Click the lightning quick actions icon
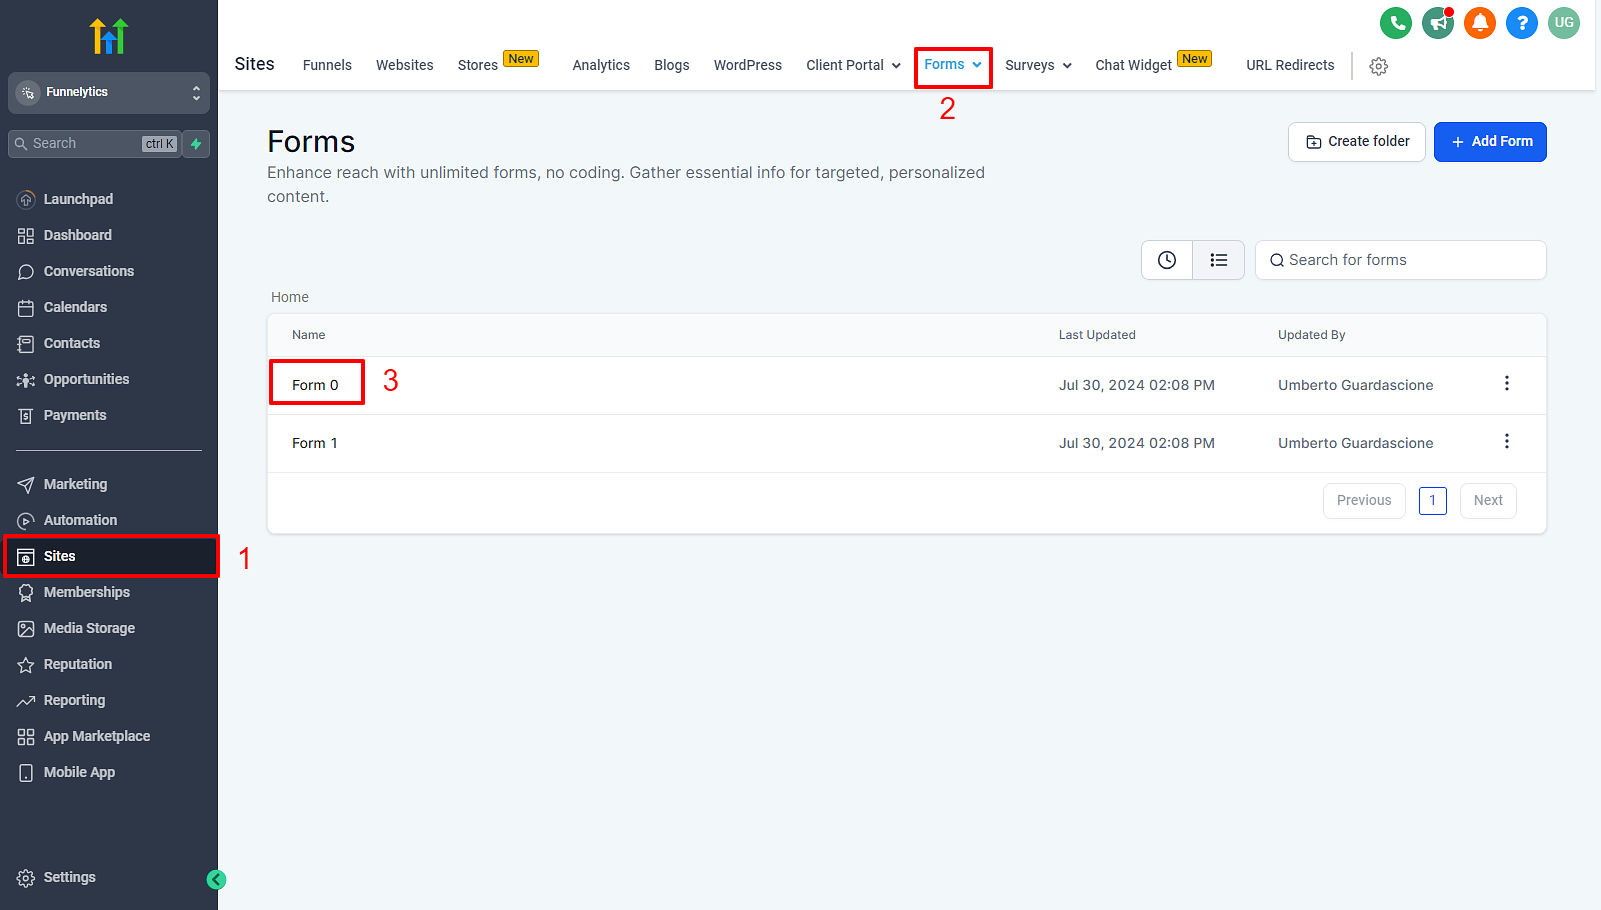The image size is (1601, 910). point(196,144)
